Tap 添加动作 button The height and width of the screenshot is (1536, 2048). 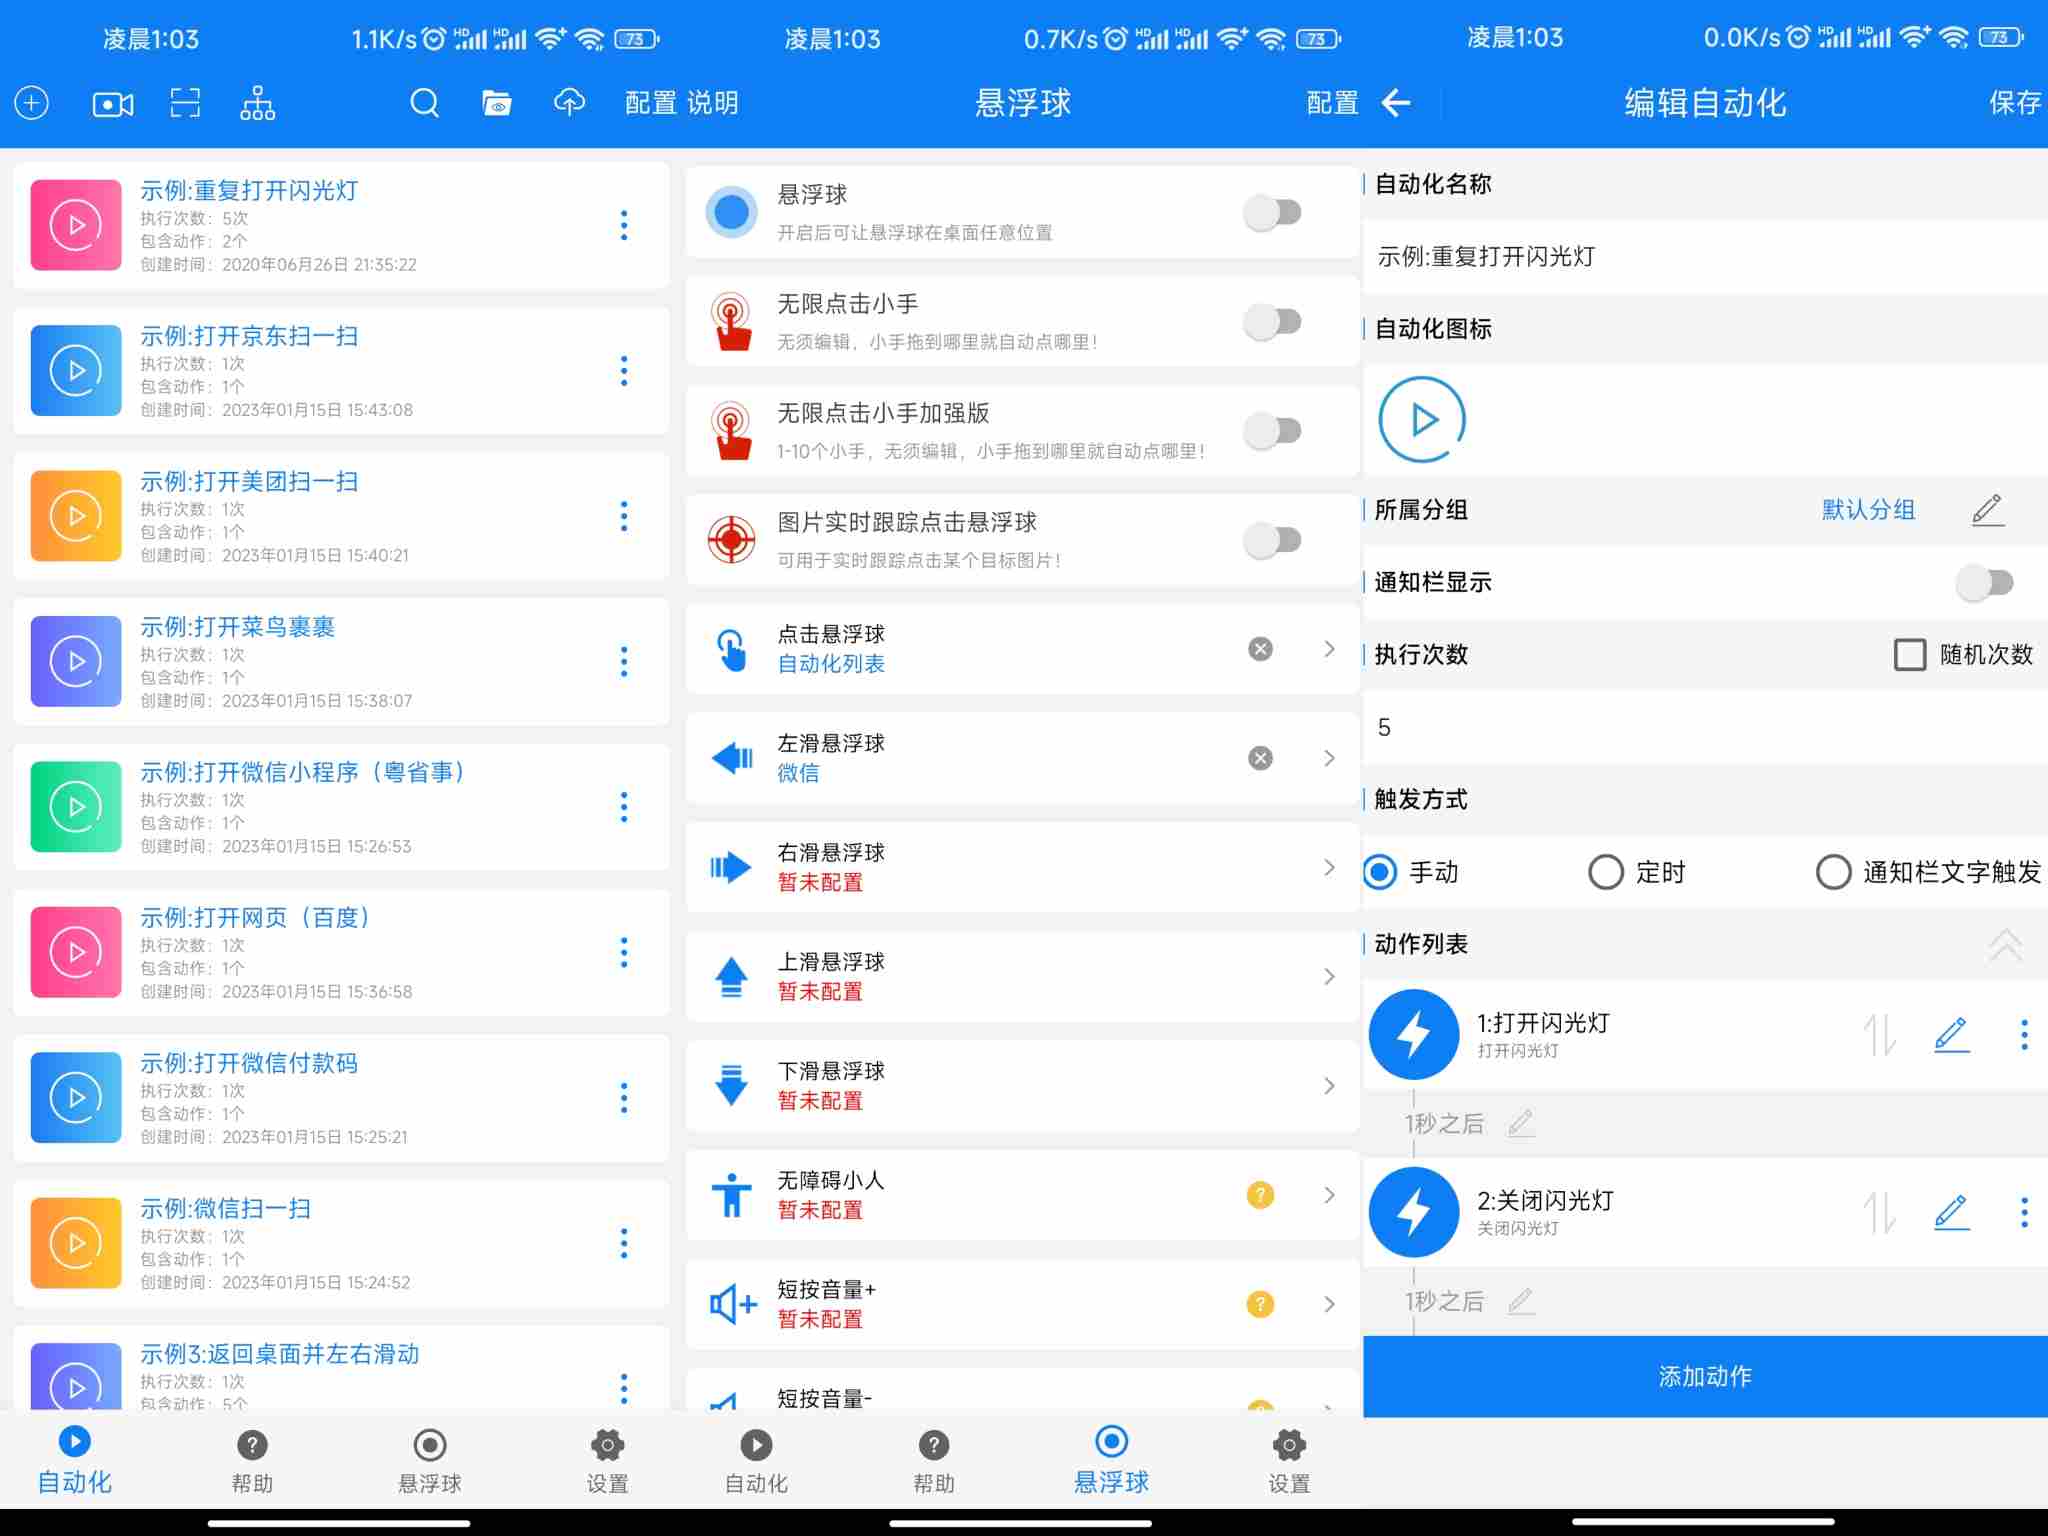click(1705, 1376)
